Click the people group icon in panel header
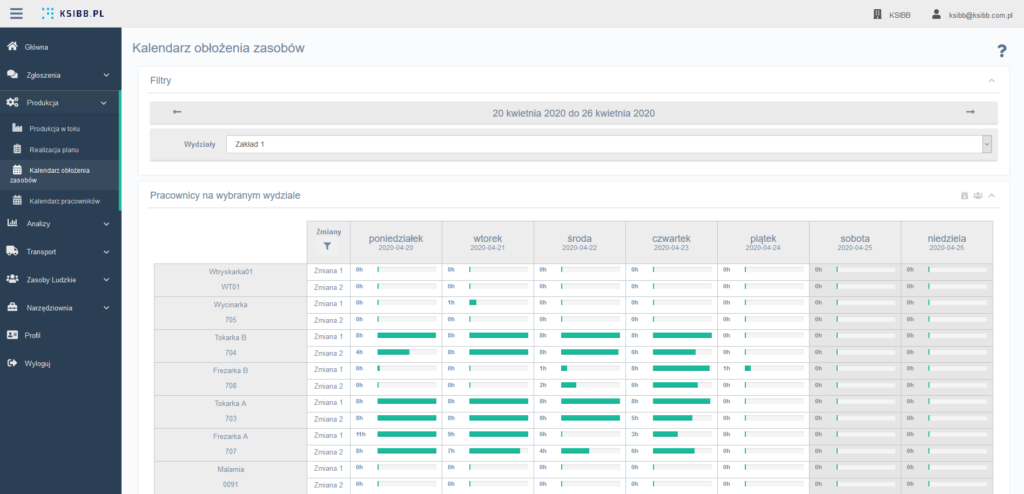1024x494 pixels. (977, 196)
